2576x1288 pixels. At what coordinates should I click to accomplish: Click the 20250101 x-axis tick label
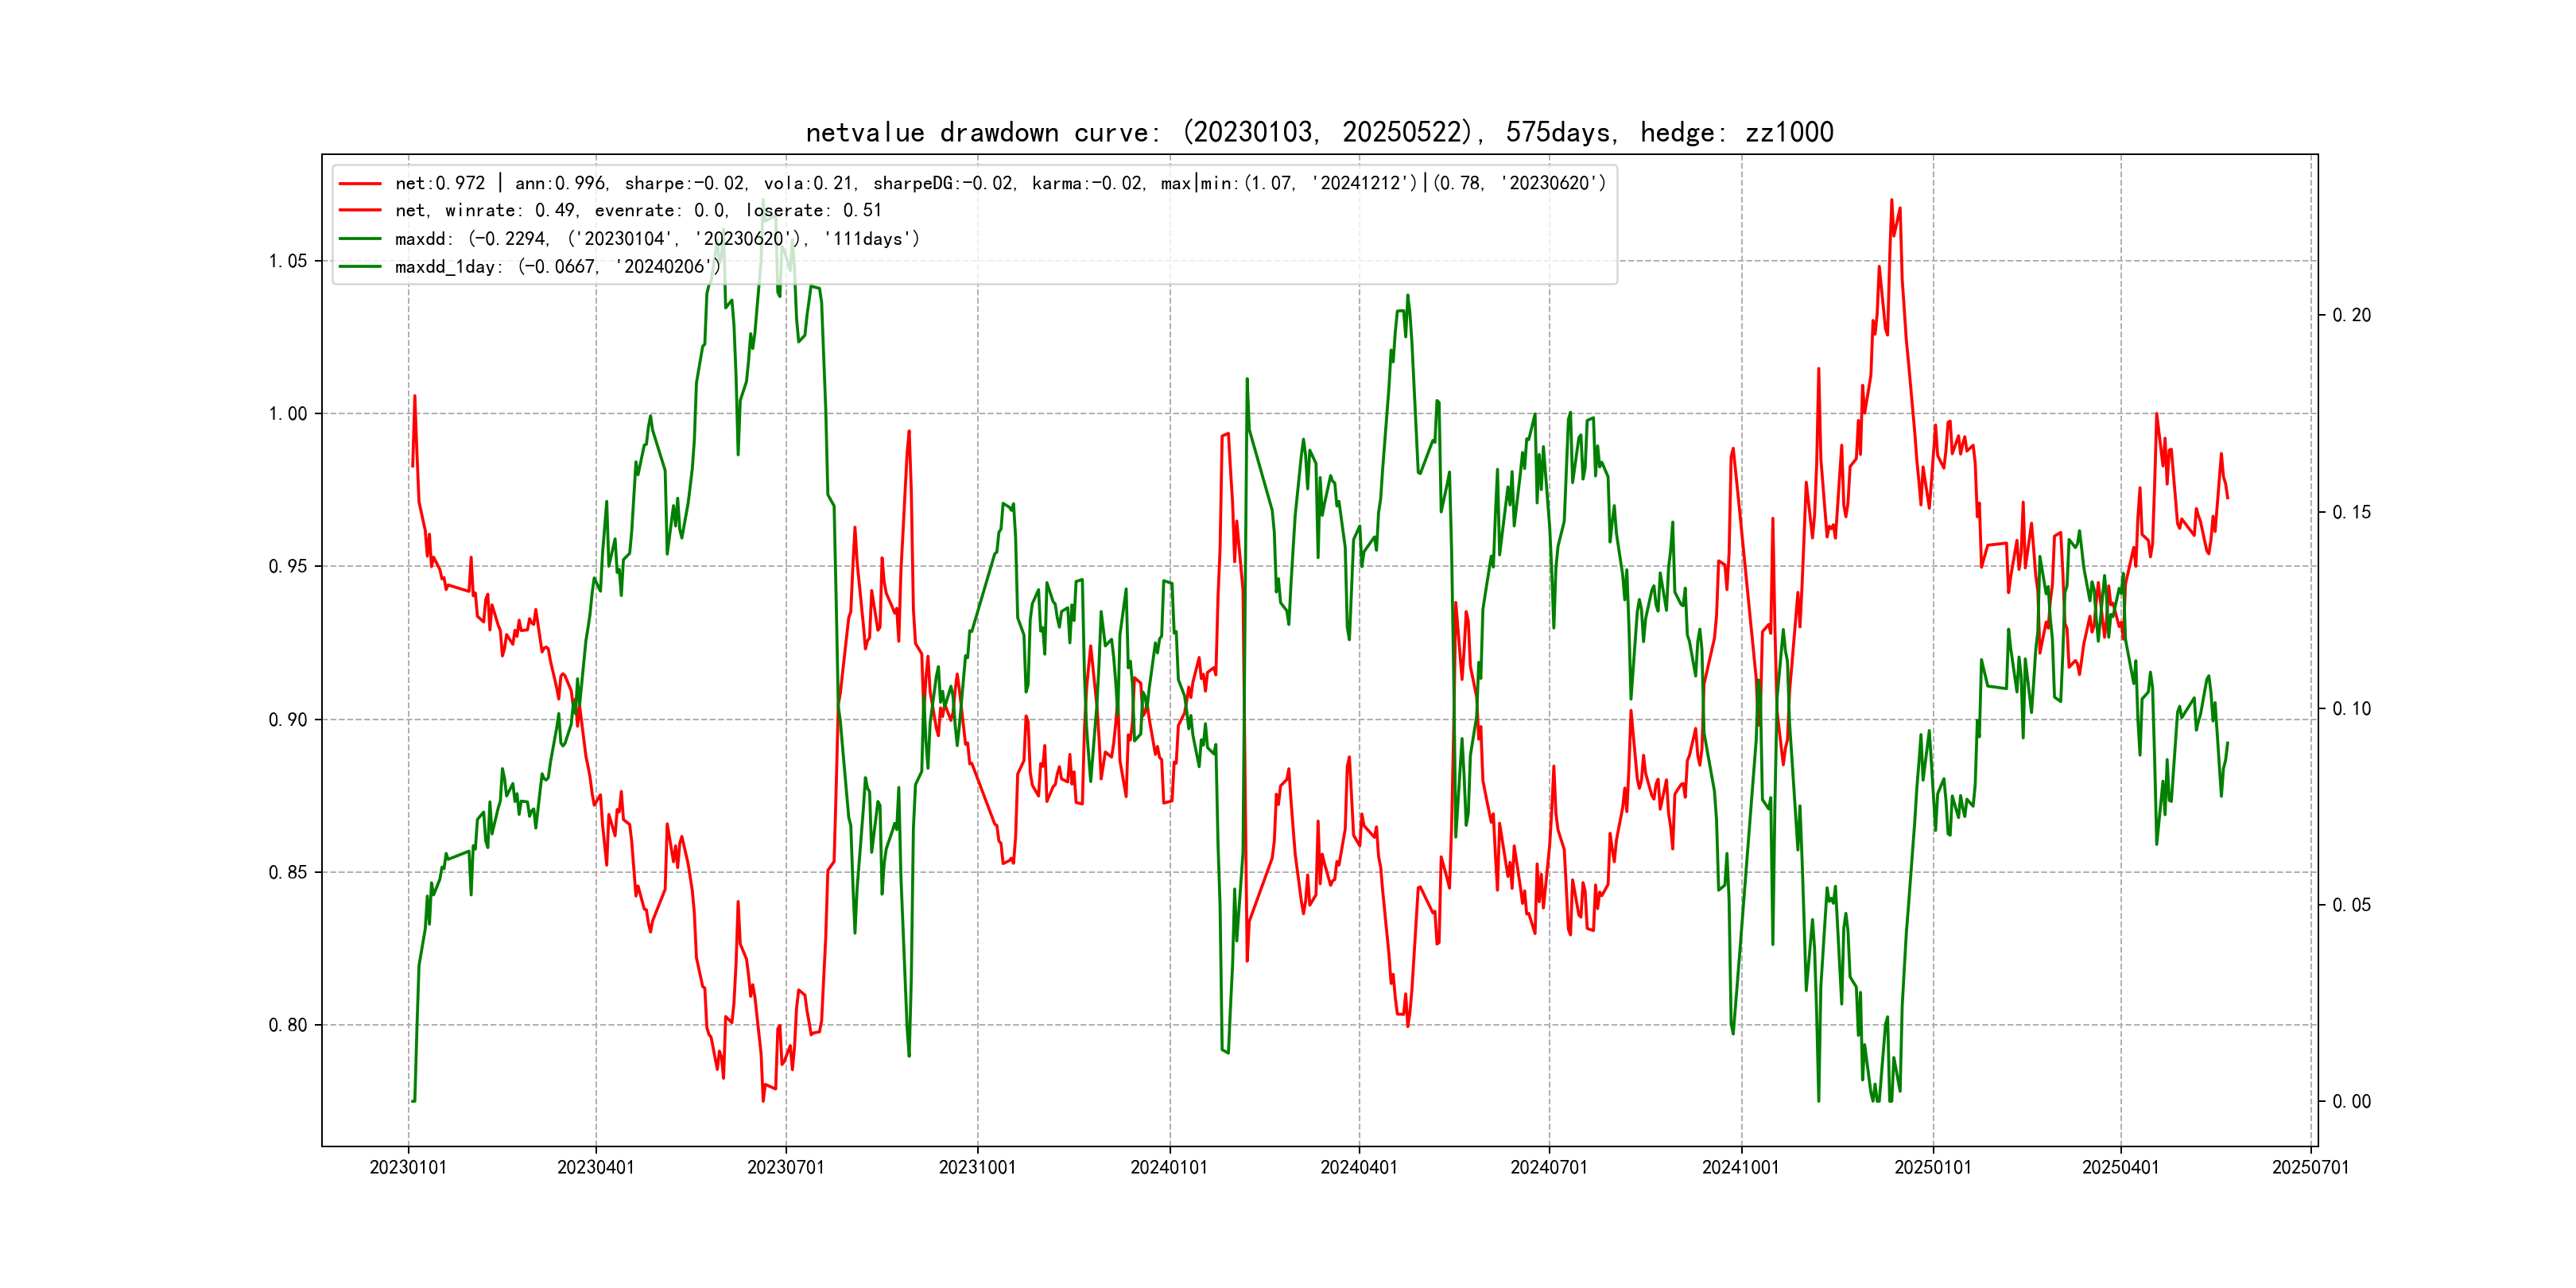[1933, 1167]
